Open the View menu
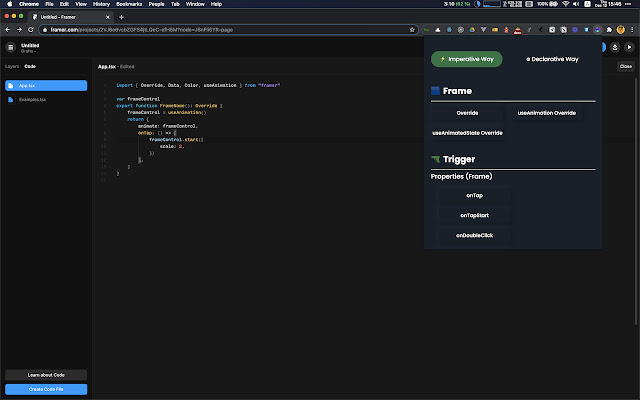This screenshot has height=400, width=640. (81, 4)
